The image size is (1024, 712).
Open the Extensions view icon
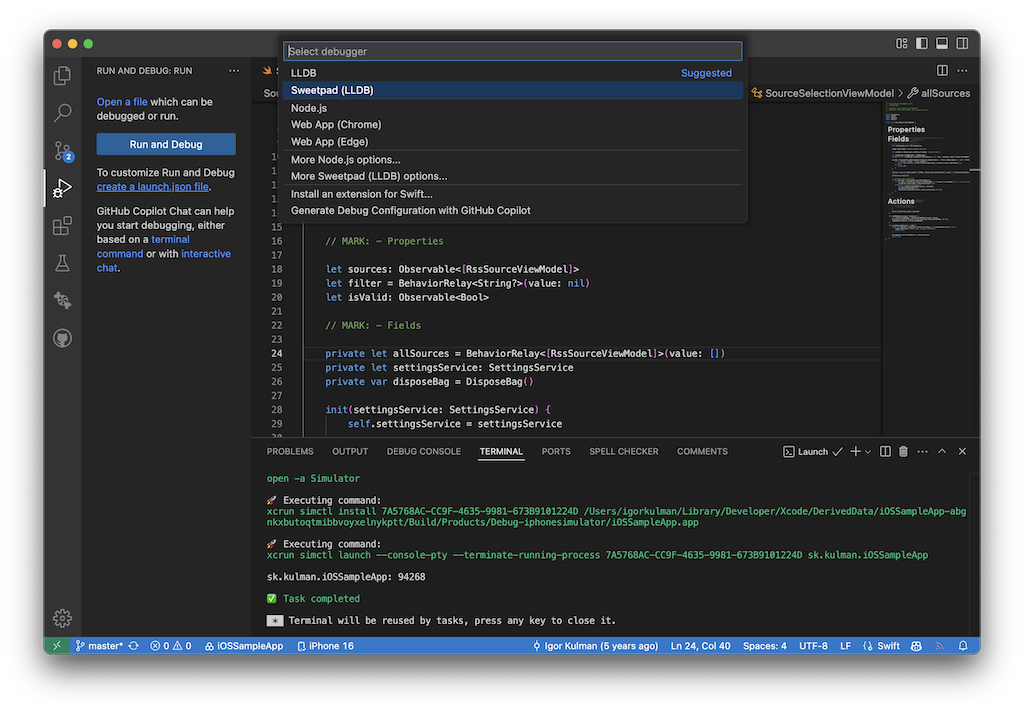62,225
